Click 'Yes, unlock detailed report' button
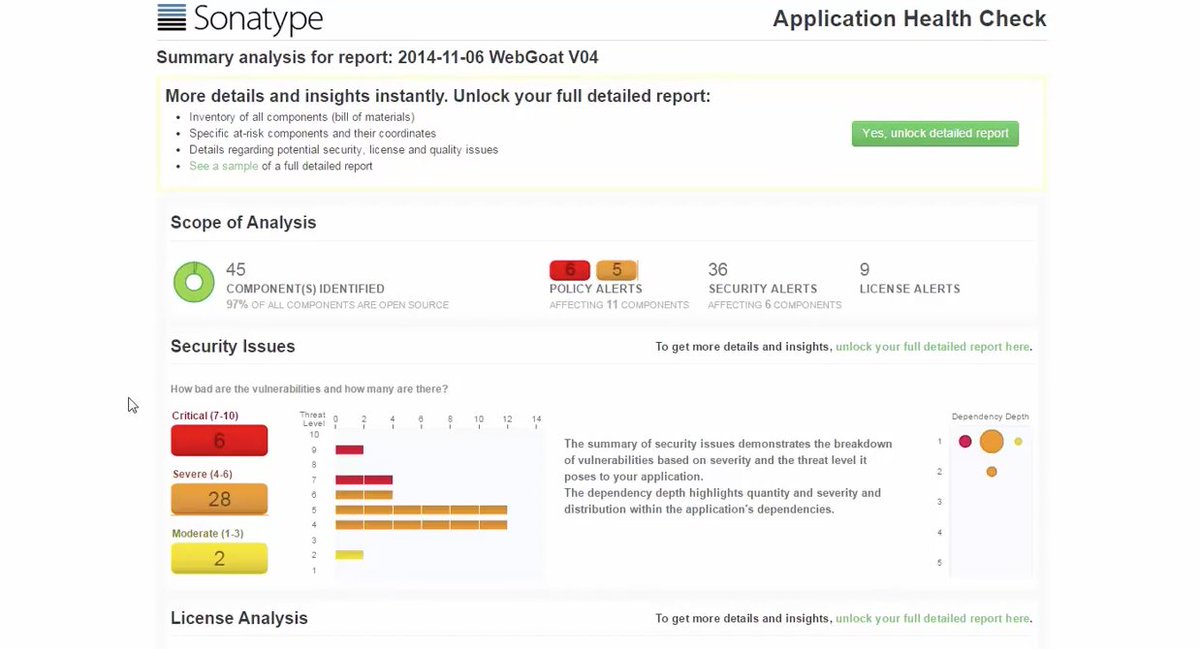 click(935, 134)
